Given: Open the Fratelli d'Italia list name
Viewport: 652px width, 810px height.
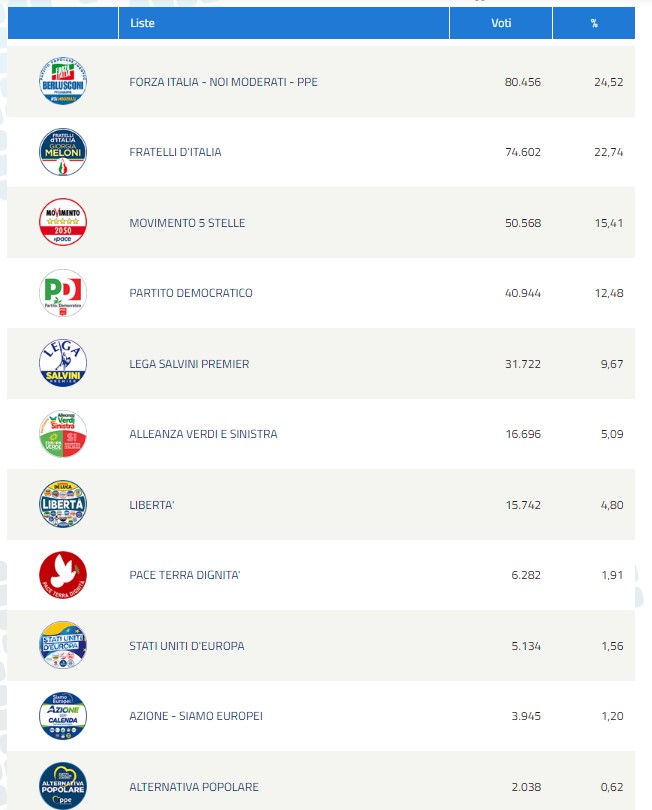Looking at the screenshot, I should tap(175, 152).
